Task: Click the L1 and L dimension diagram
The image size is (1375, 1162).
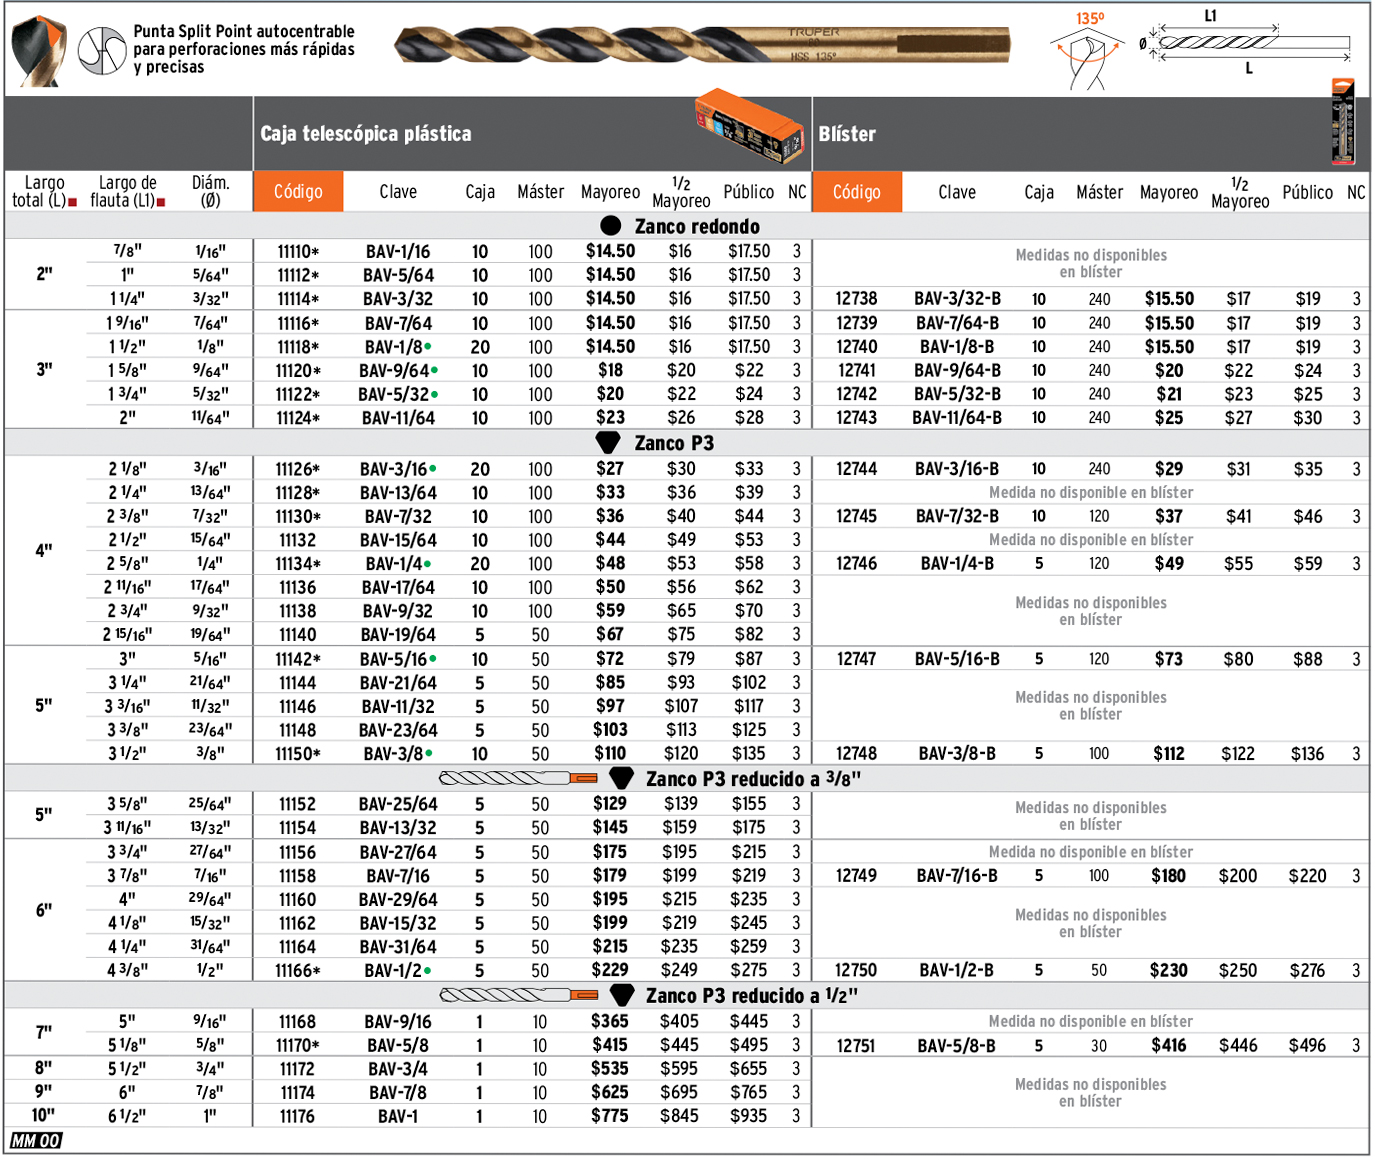Action: (1248, 43)
